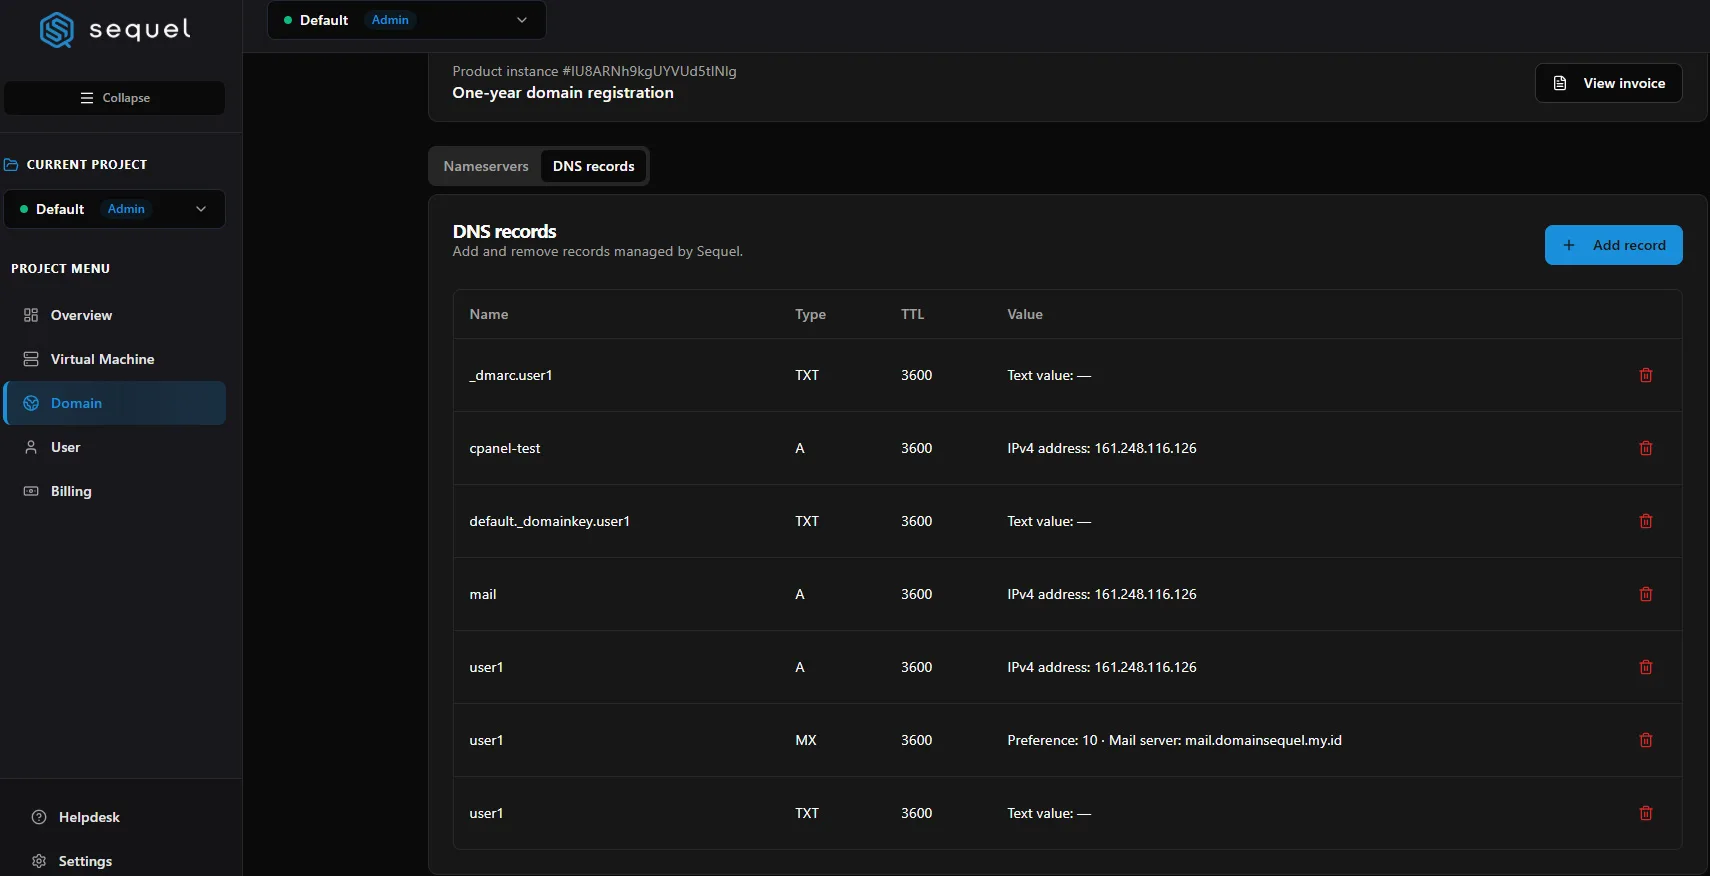Click the Helpdesk question mark icon
The image size is (1710, 876).
tap(39, 817)
